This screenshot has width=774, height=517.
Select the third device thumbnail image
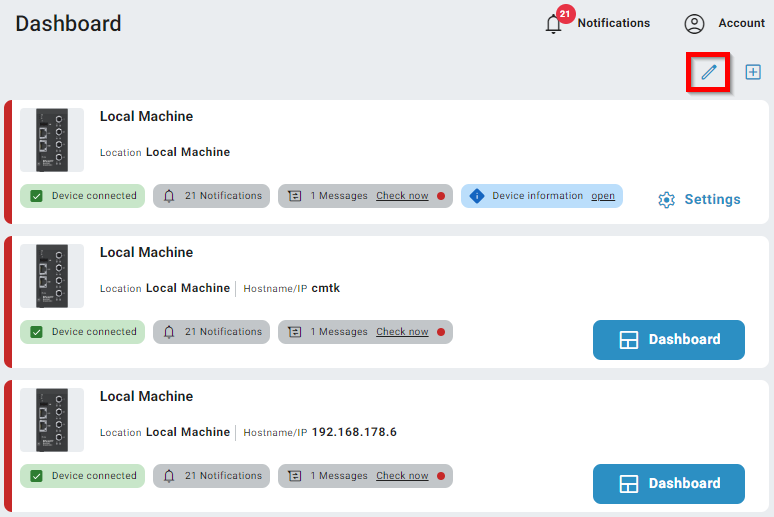click(x=52, y=420)
